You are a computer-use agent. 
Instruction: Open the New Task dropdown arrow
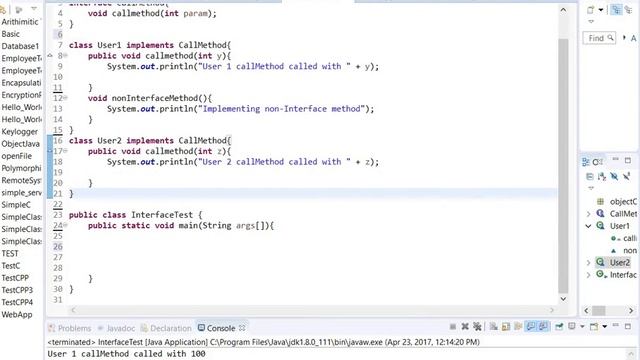pyautogui.click(x=601, y=10)
